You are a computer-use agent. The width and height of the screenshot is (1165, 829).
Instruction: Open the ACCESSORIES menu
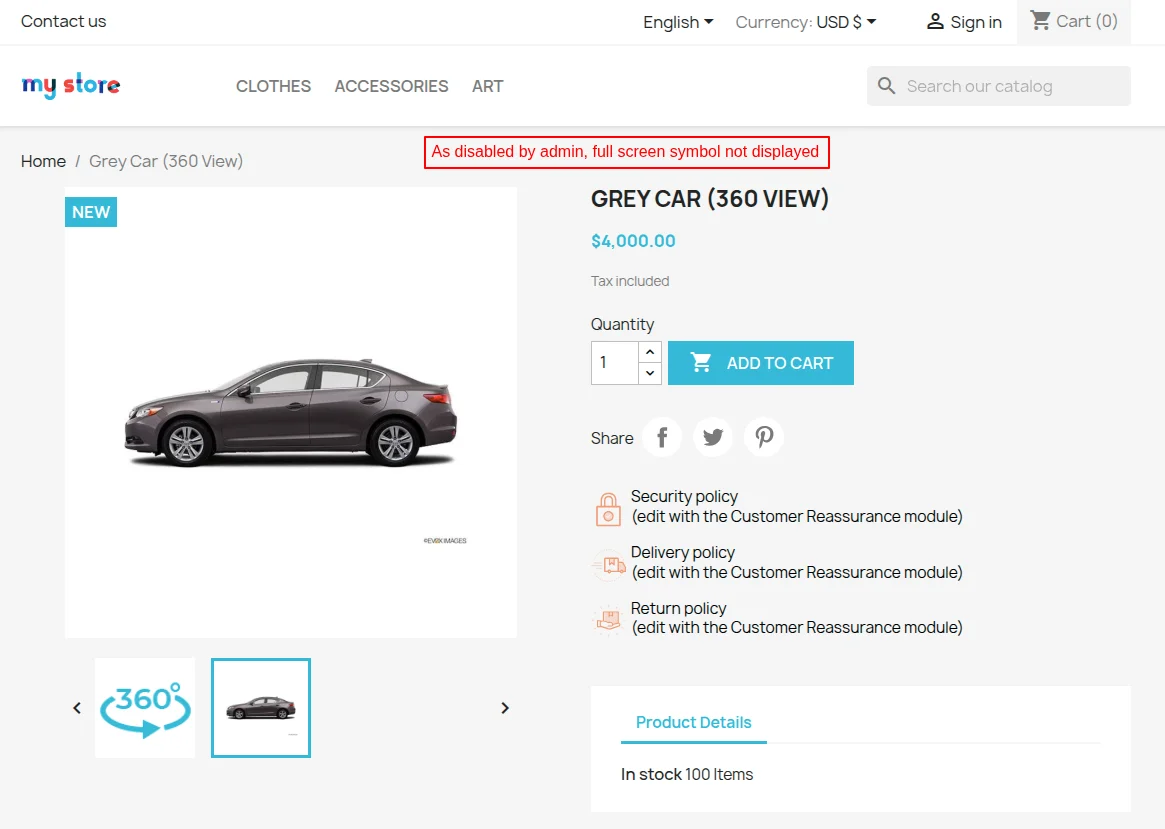pyautogui.click(x=391, y=86)
